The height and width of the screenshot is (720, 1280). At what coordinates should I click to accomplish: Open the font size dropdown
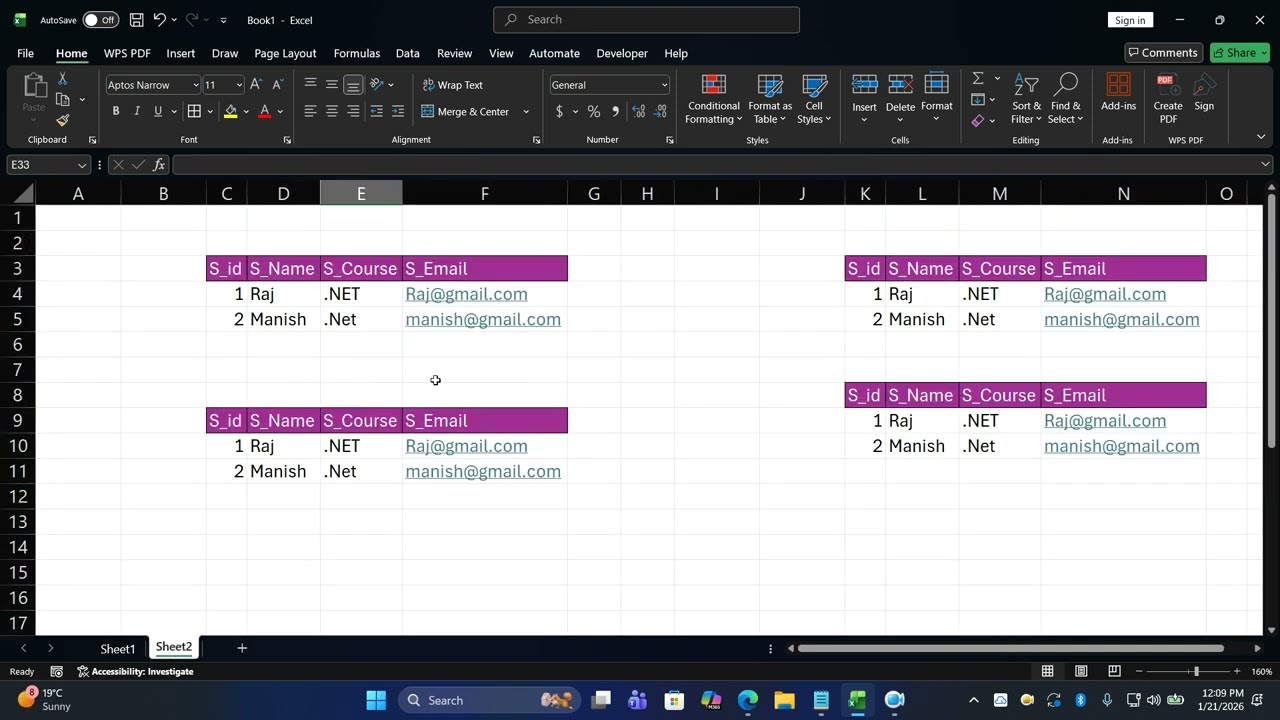239,85
